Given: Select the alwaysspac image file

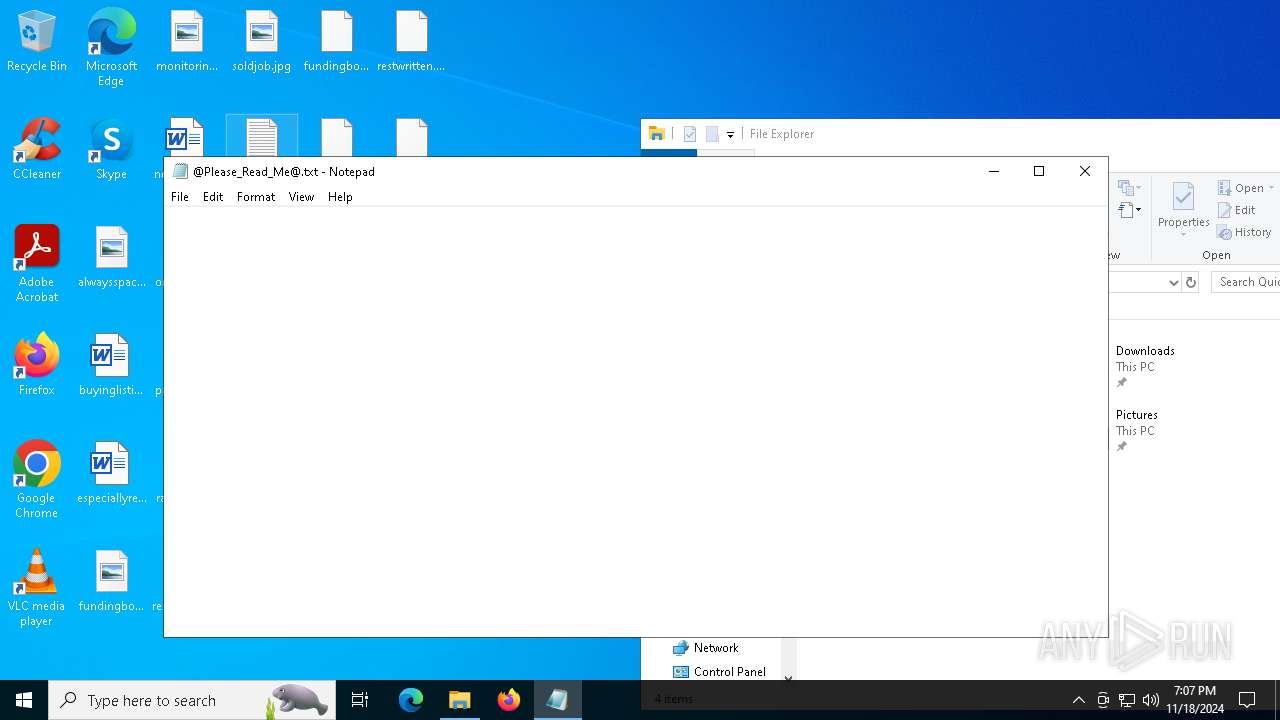Looking at the screenshot, I should click(112, 258).
